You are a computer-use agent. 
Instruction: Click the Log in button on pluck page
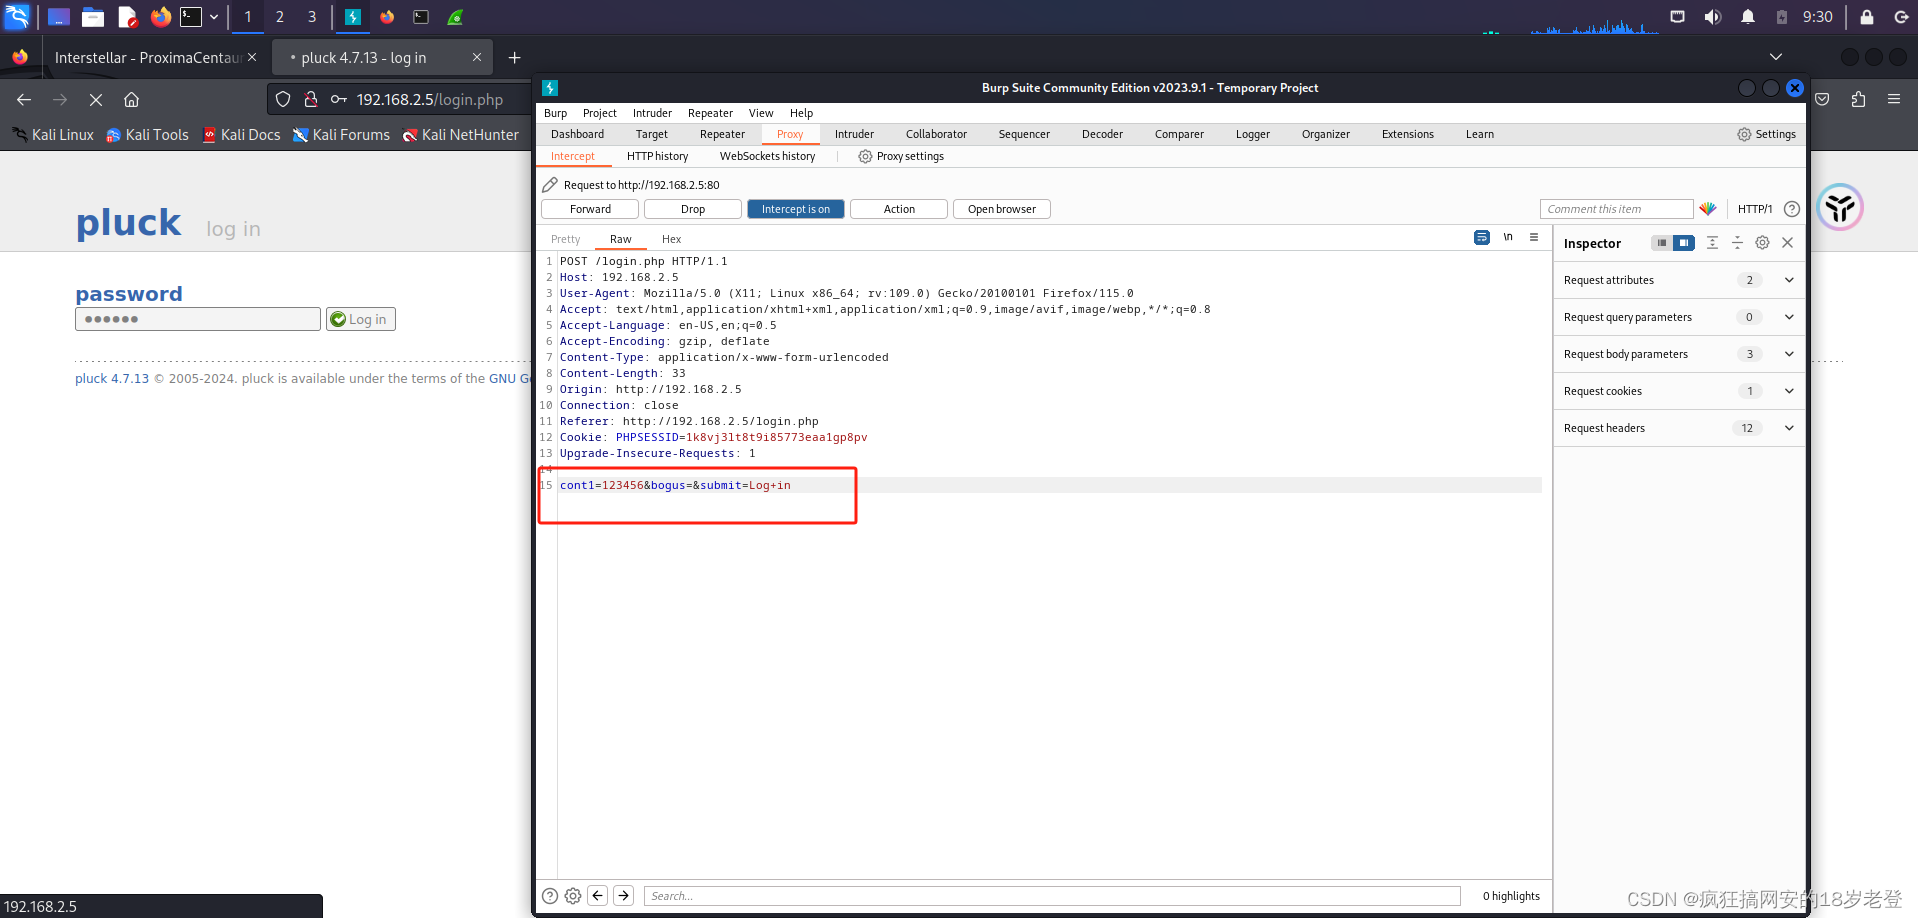coord(360,319)
